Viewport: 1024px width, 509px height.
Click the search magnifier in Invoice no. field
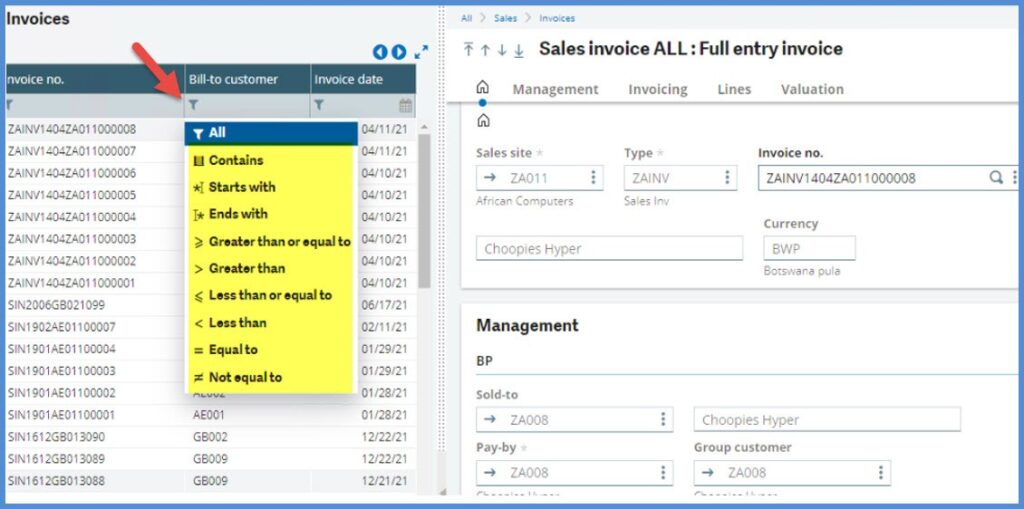[x=996, y=177]
